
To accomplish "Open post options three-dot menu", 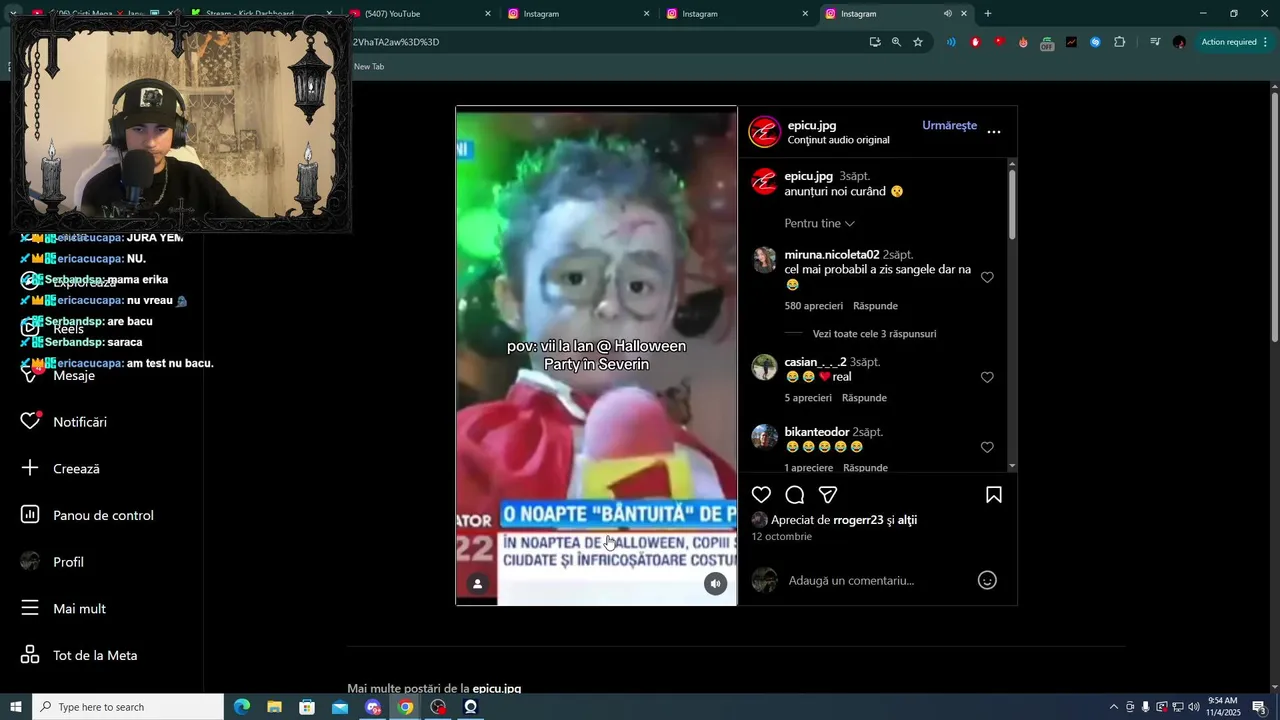I will (994, 132).
